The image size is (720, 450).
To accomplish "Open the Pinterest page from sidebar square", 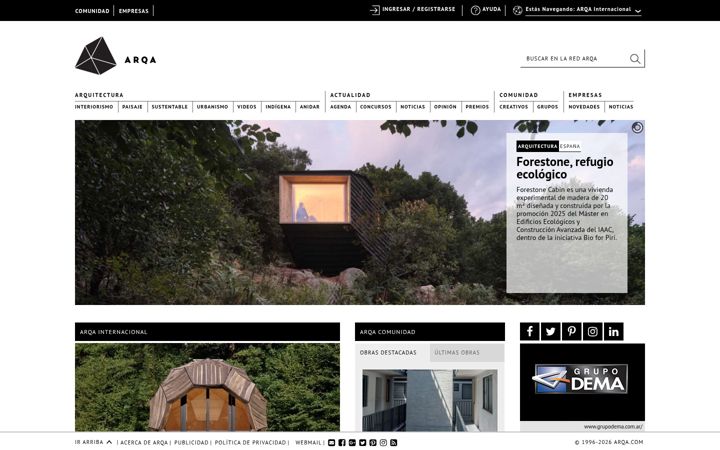I will click(572, 332).
